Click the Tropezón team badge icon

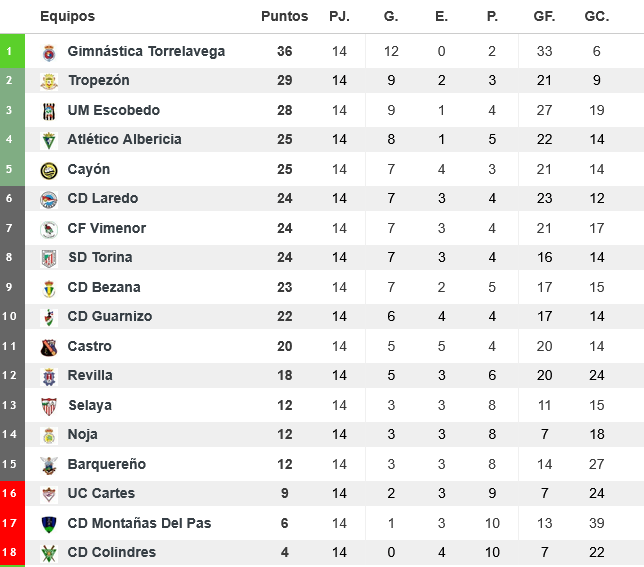pyautogui.click(x=48, y=81)
